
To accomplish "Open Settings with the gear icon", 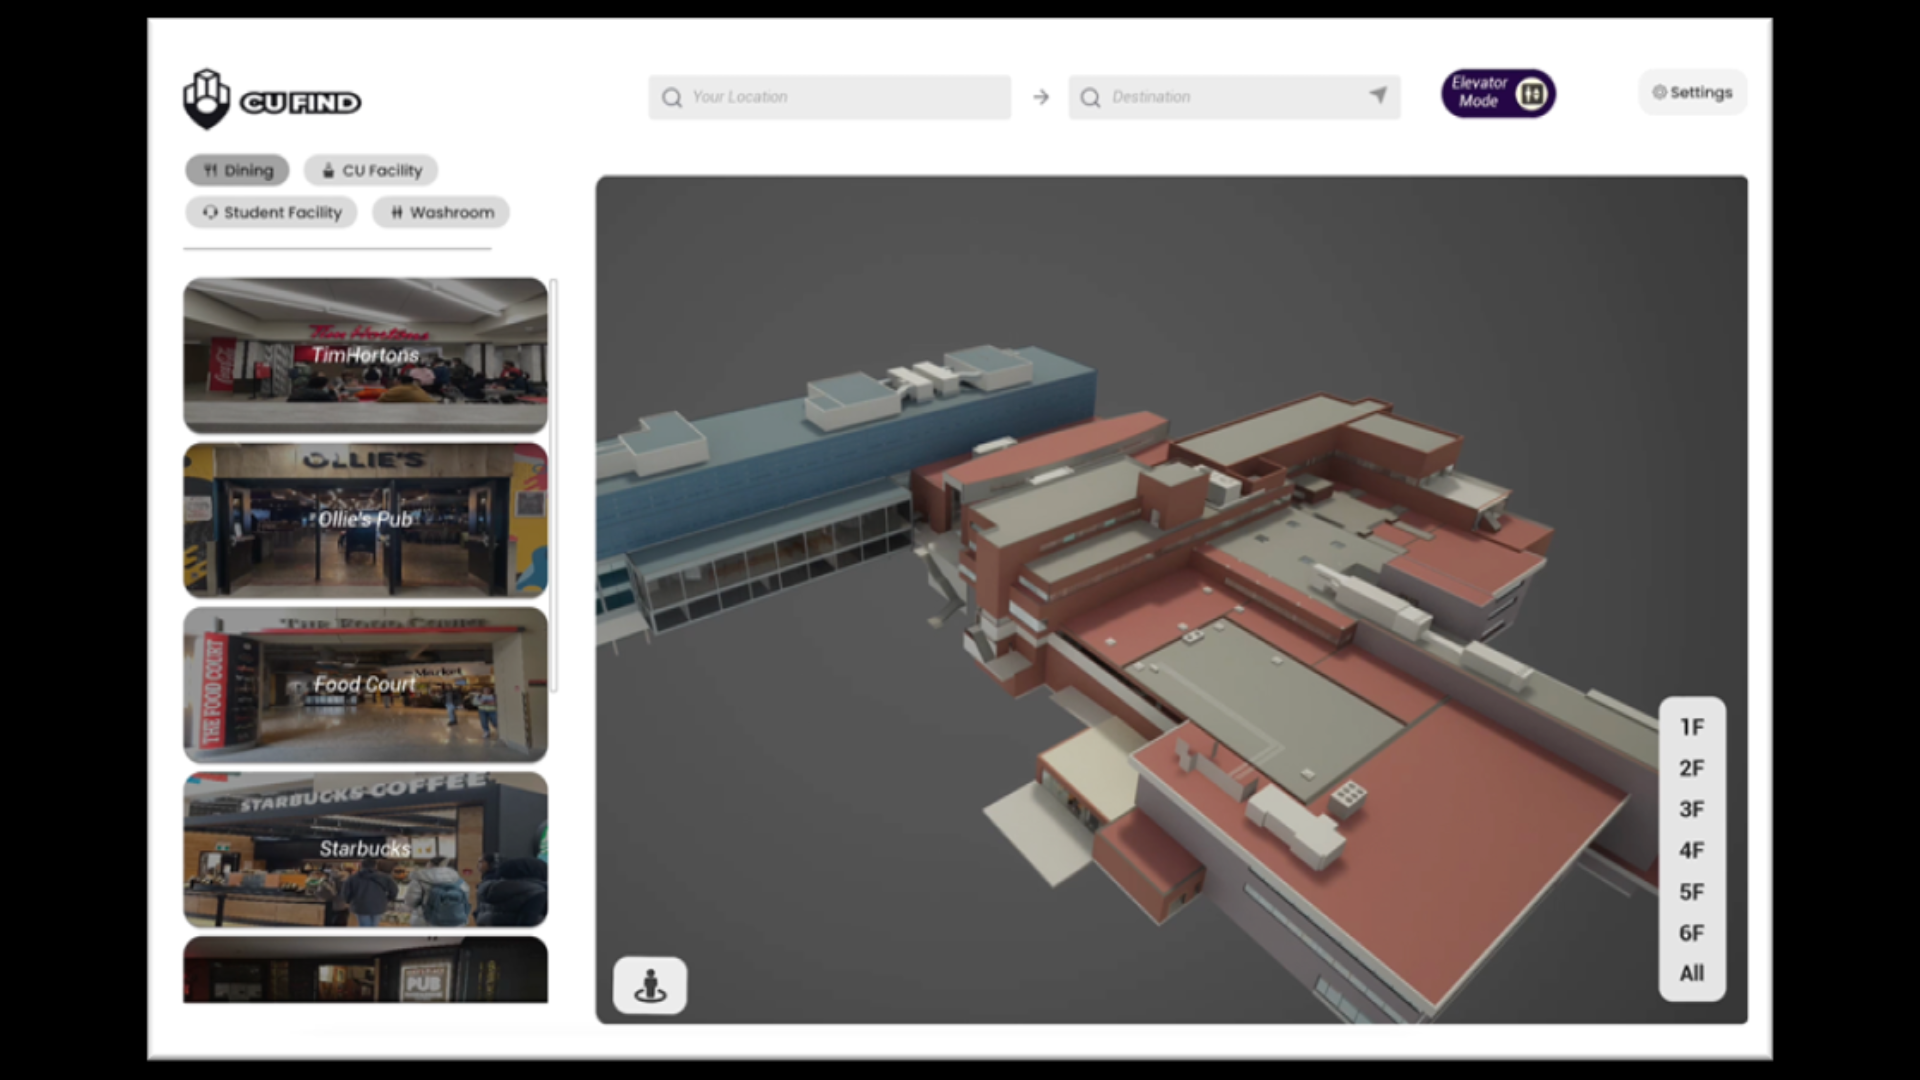I will (x=1660, y=92).
